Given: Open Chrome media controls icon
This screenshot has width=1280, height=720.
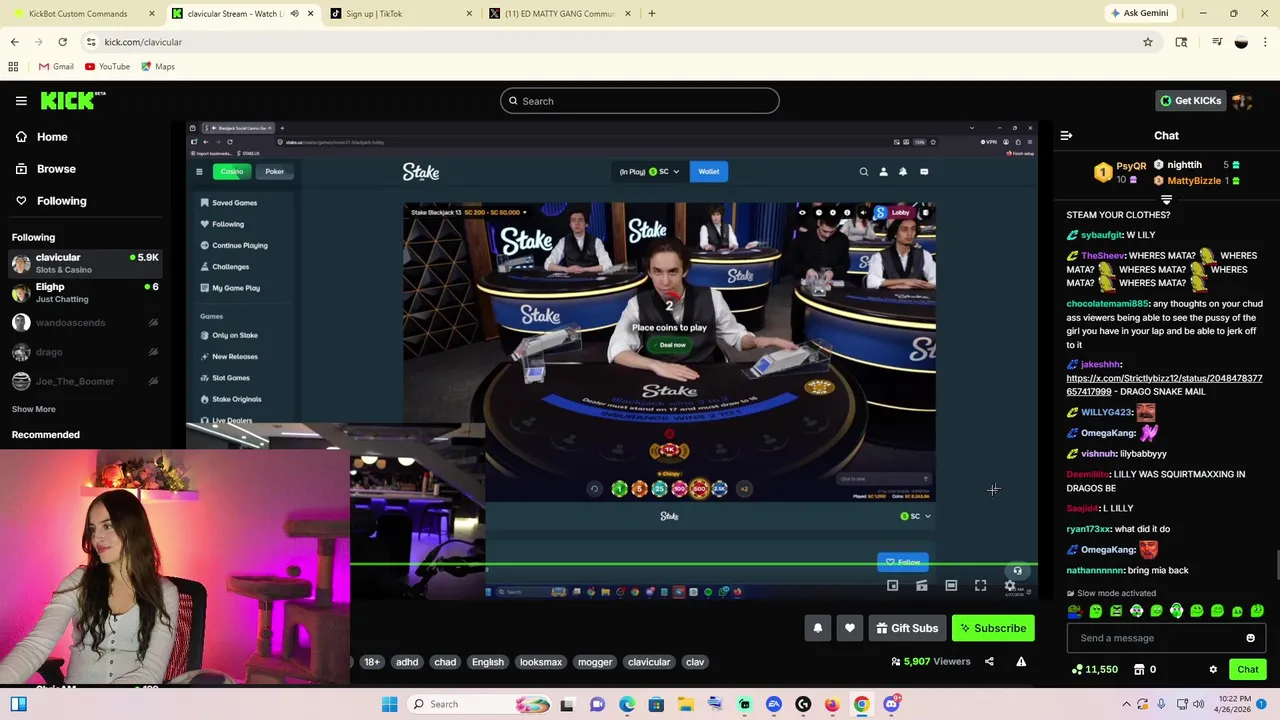Looking at the screenshot, I should click(1217, 42).
